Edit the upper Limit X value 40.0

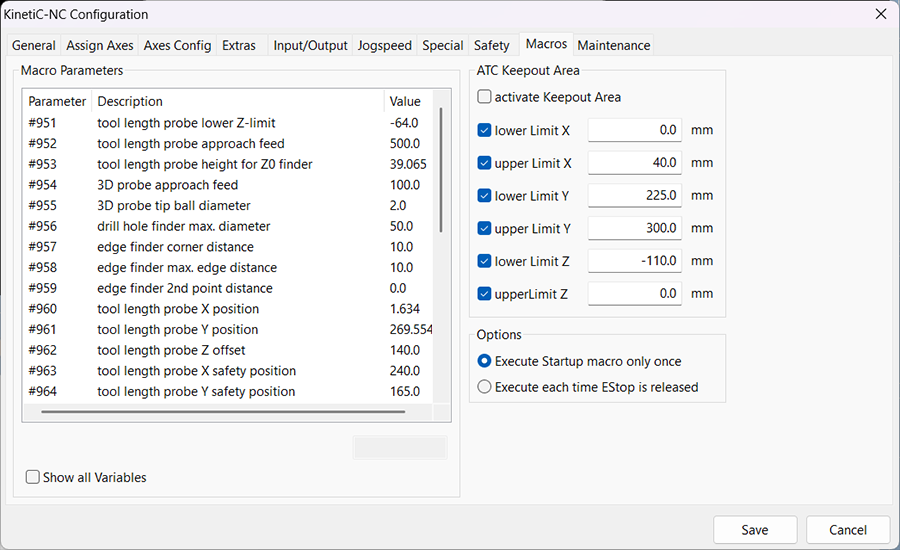point(635,163)
